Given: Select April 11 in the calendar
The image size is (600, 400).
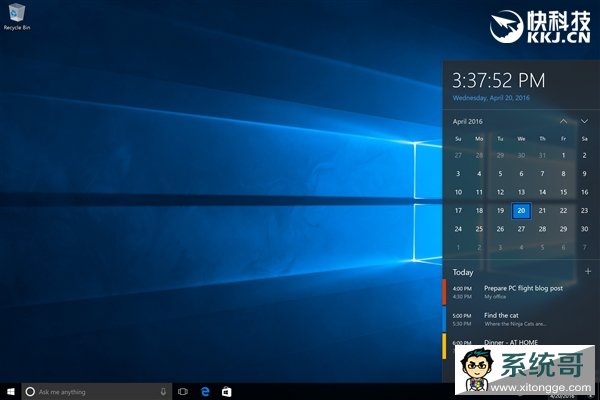Looking at the screenshot, I should point(479,192).
